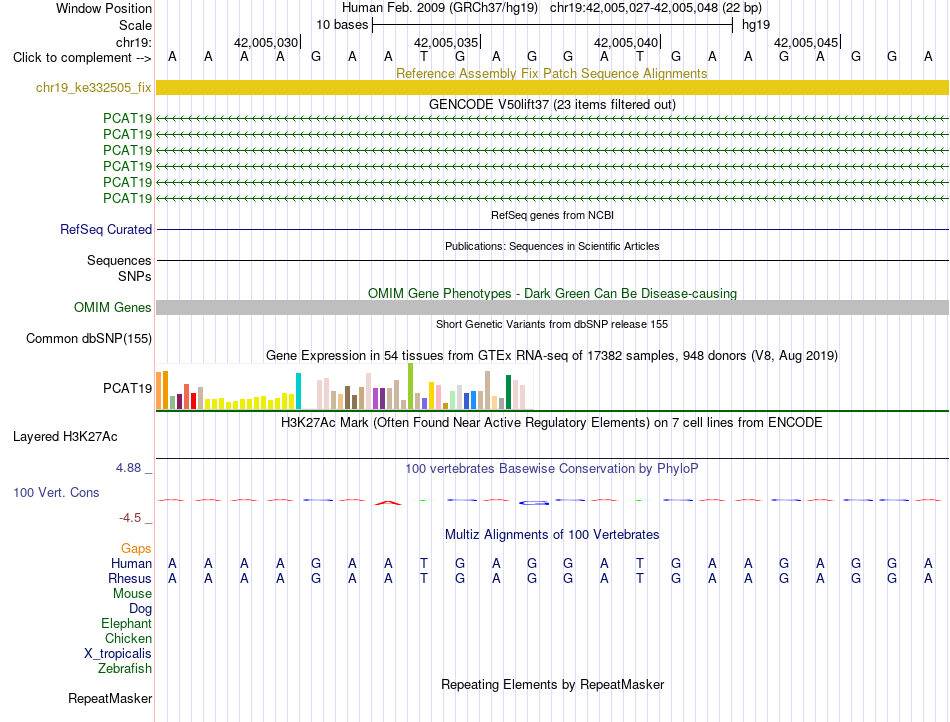
Task: Click the large red A in PhyloP track
Action: point(388,502)
